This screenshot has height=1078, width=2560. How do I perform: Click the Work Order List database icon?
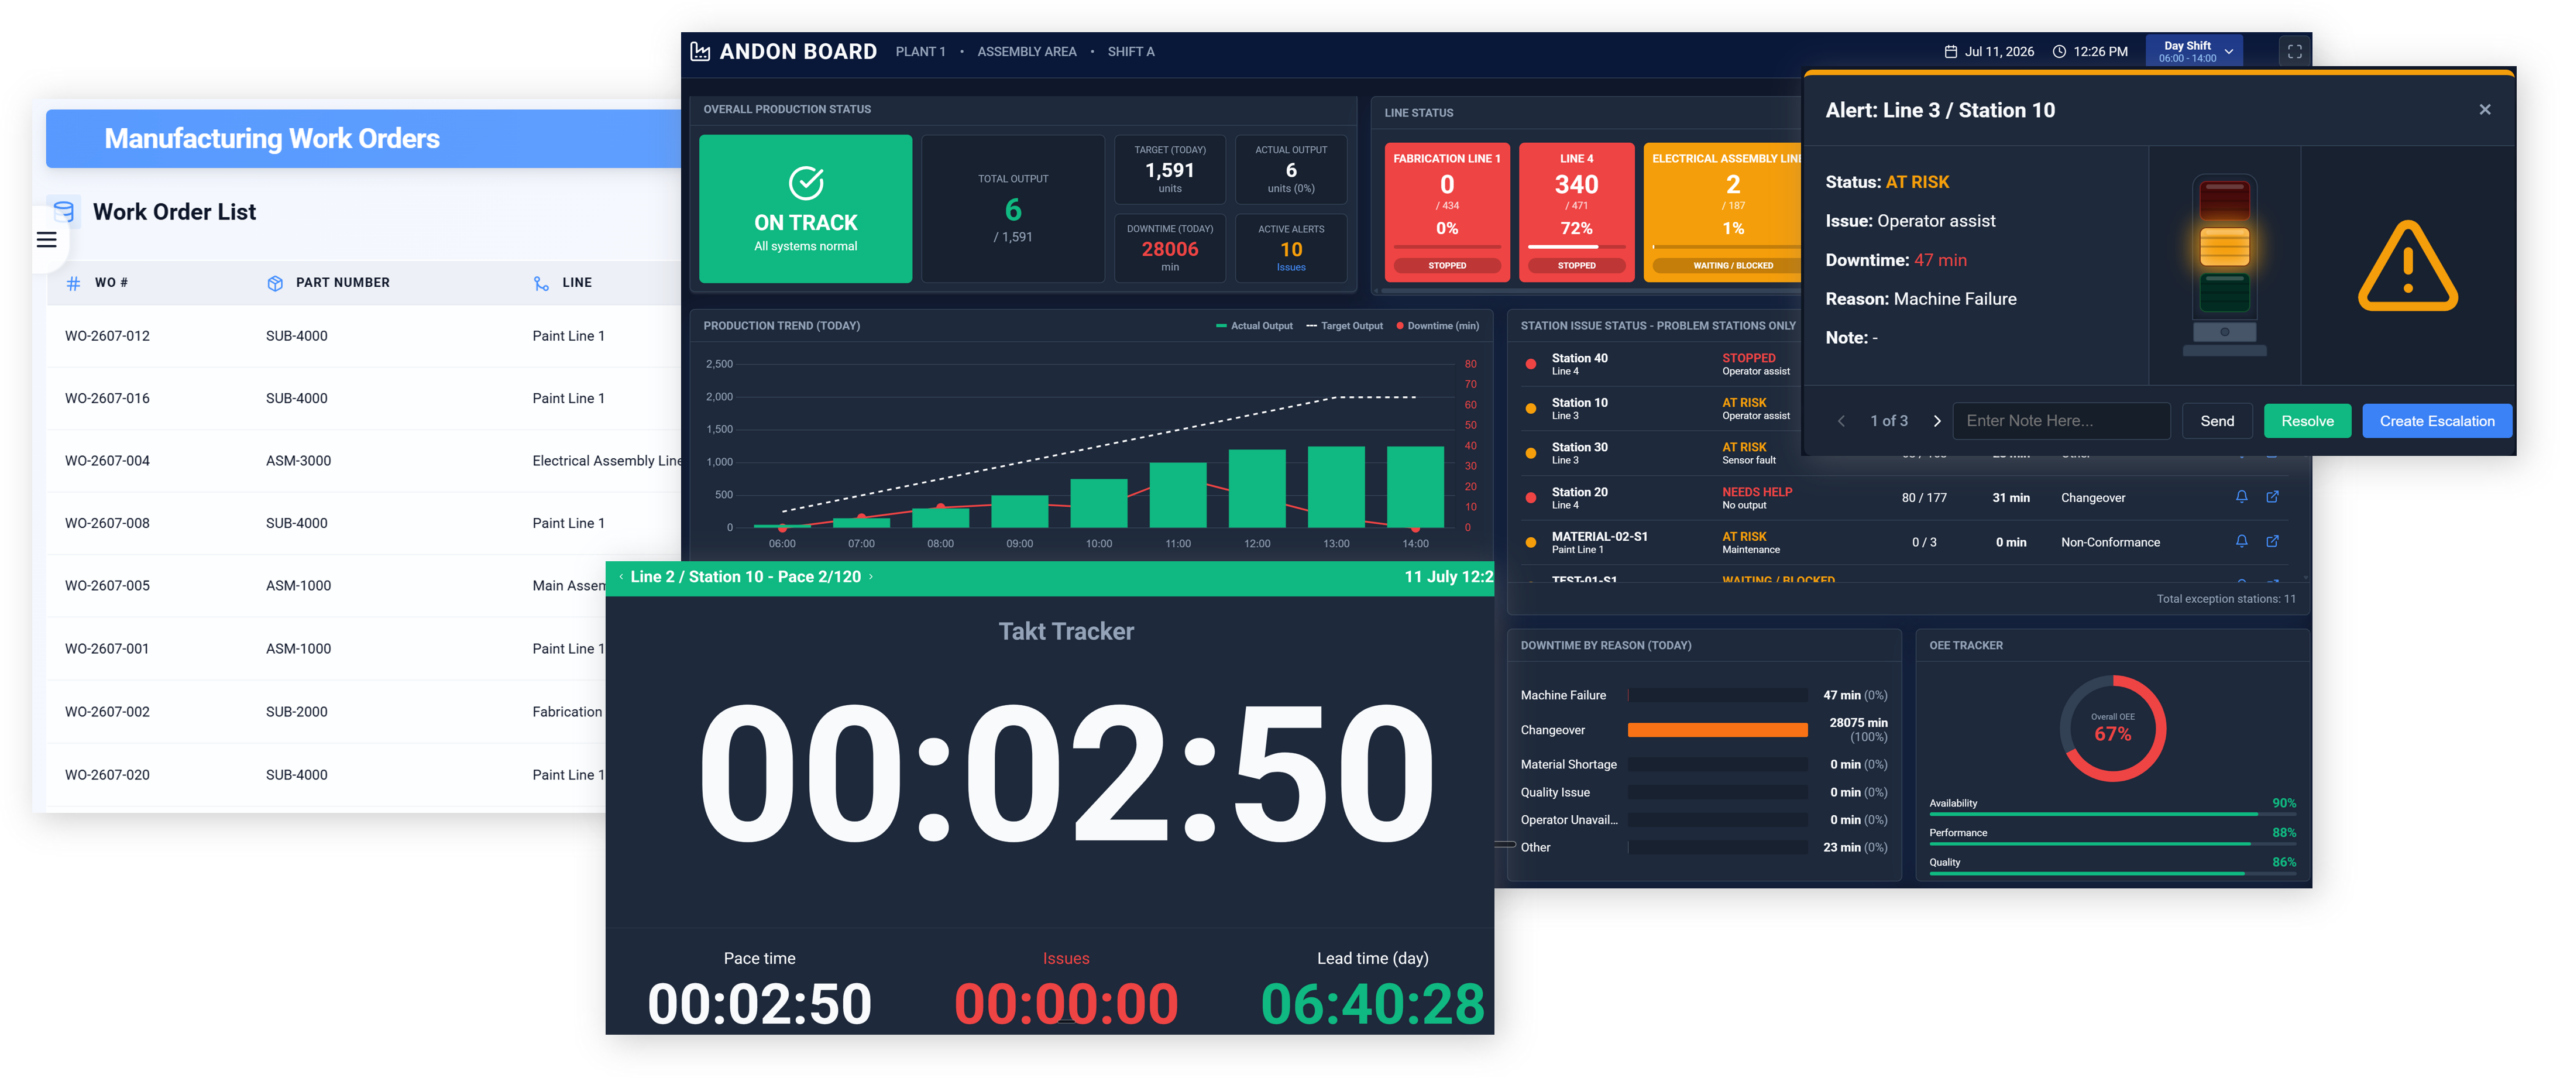click(x=64, y=211)
